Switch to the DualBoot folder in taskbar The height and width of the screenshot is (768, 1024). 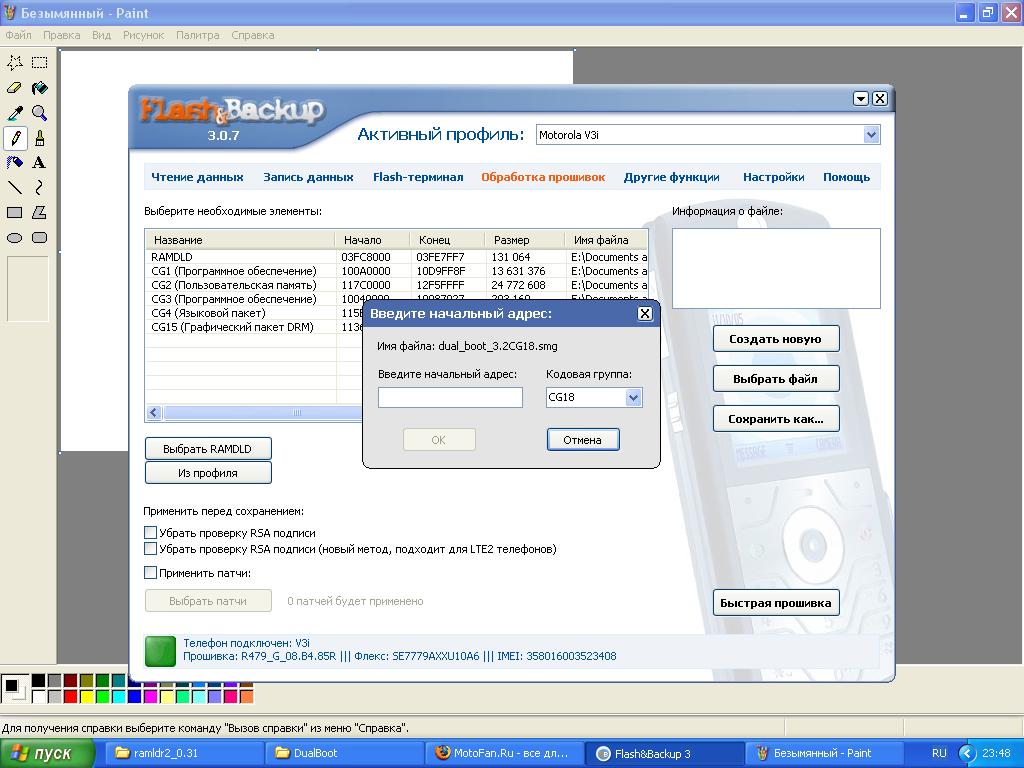(x=344, y=753)
